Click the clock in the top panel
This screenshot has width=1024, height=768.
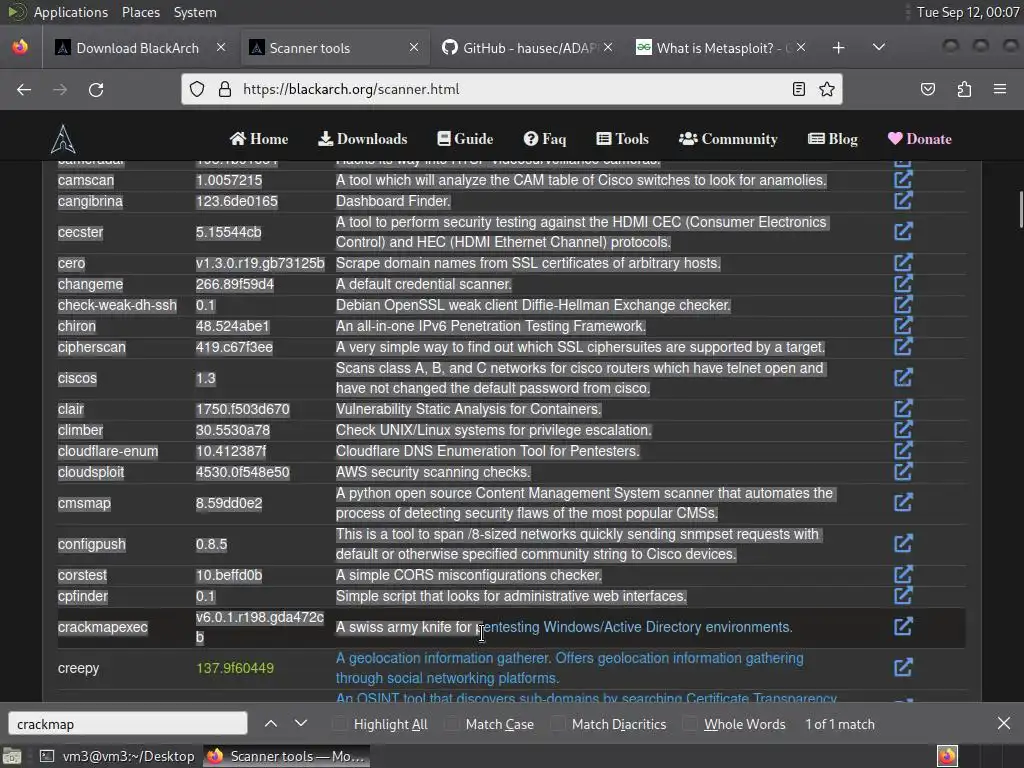(967, 12)
